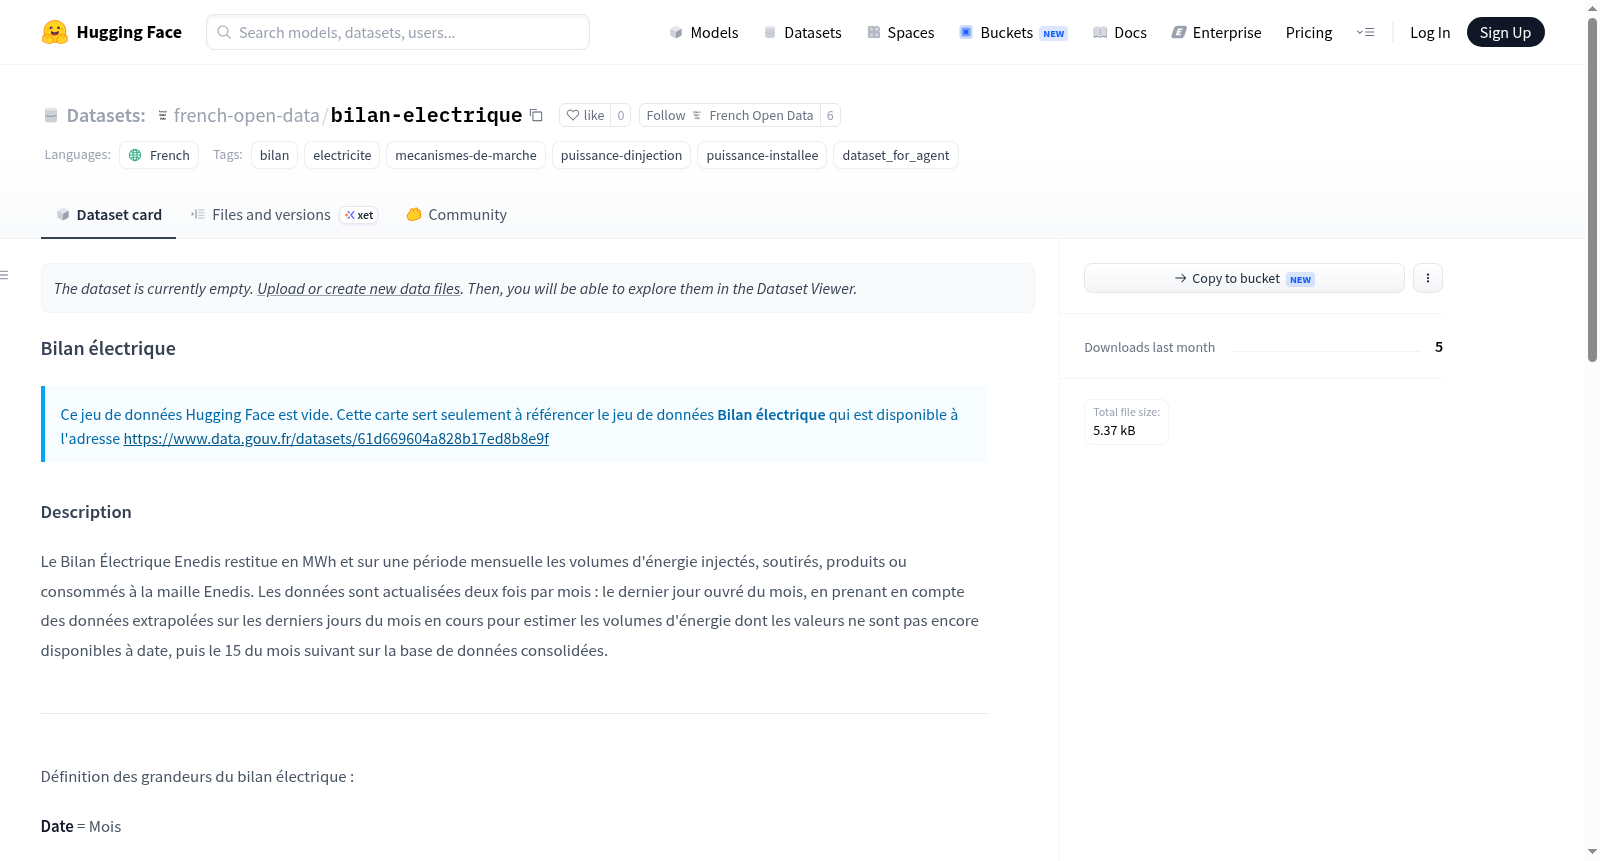
Task: Open the data.gouv.fr dataset URL
Action: [336, 439]
